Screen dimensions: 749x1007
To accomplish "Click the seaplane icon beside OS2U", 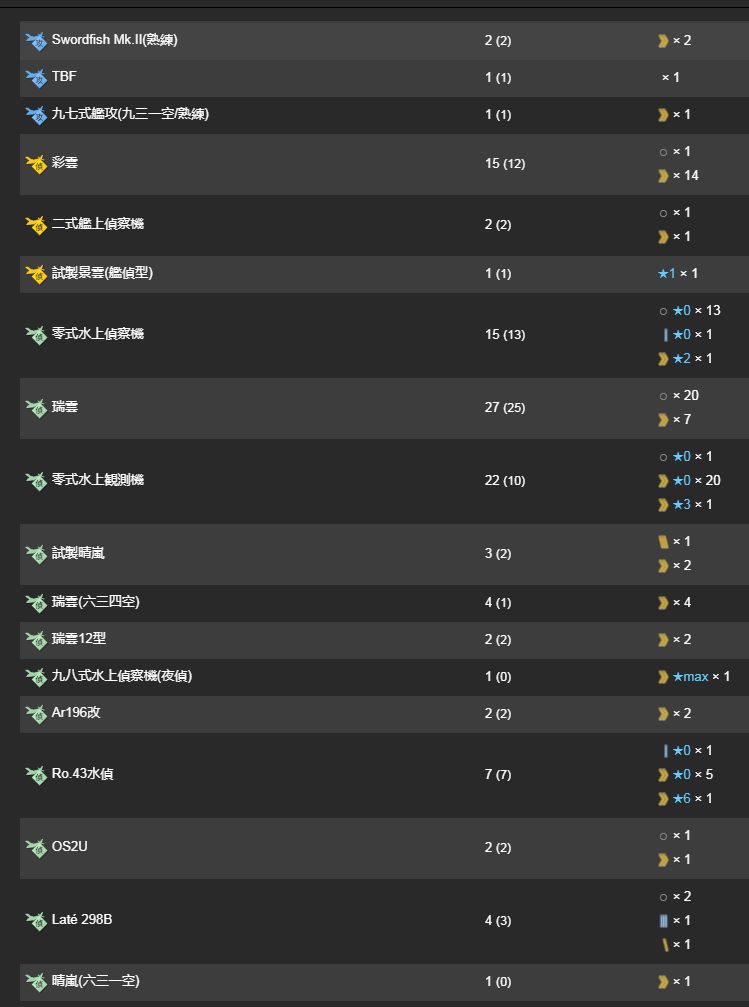I will click(x=36, y=848).
